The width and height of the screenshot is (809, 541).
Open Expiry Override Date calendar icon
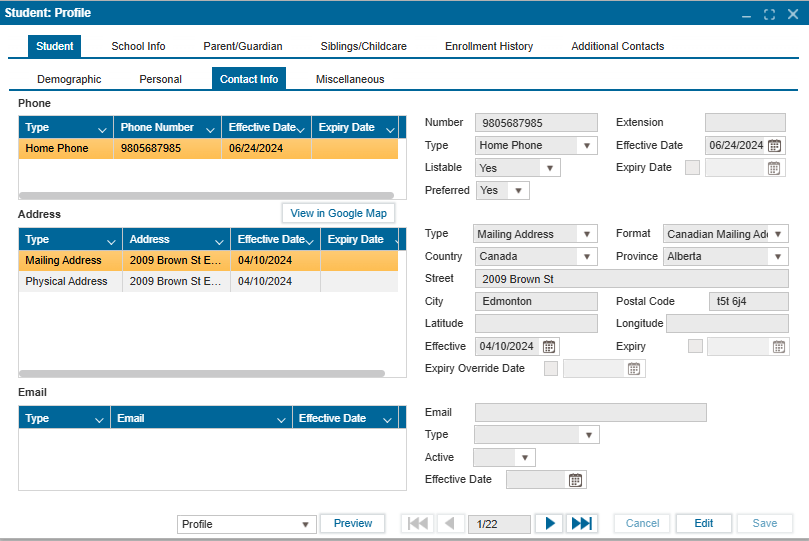click(x=633, y=369)
